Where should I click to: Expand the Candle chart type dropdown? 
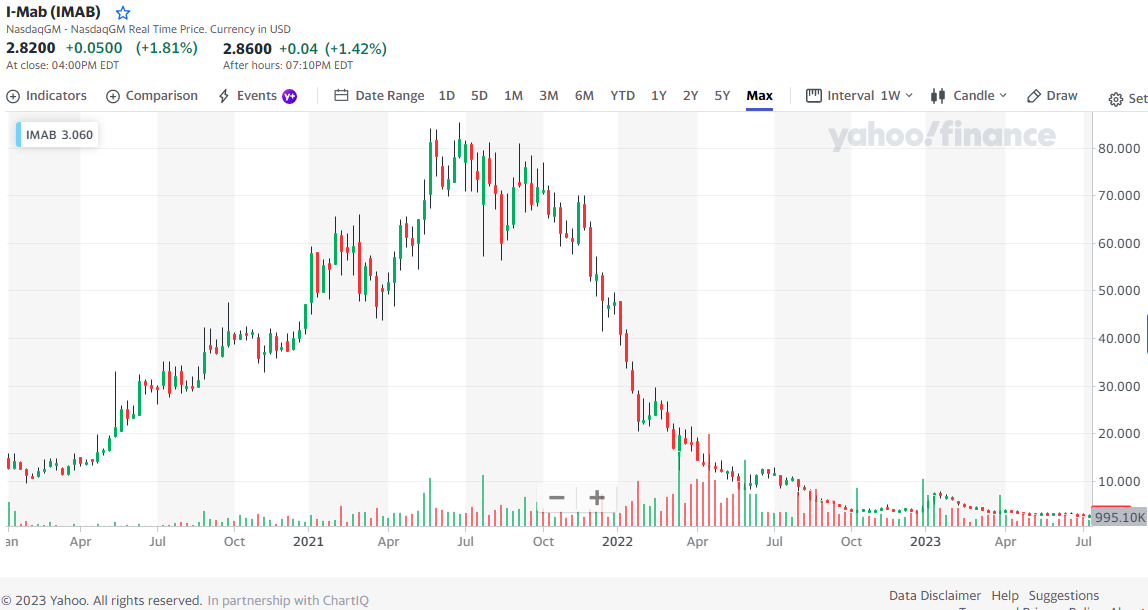coord(969,96)
